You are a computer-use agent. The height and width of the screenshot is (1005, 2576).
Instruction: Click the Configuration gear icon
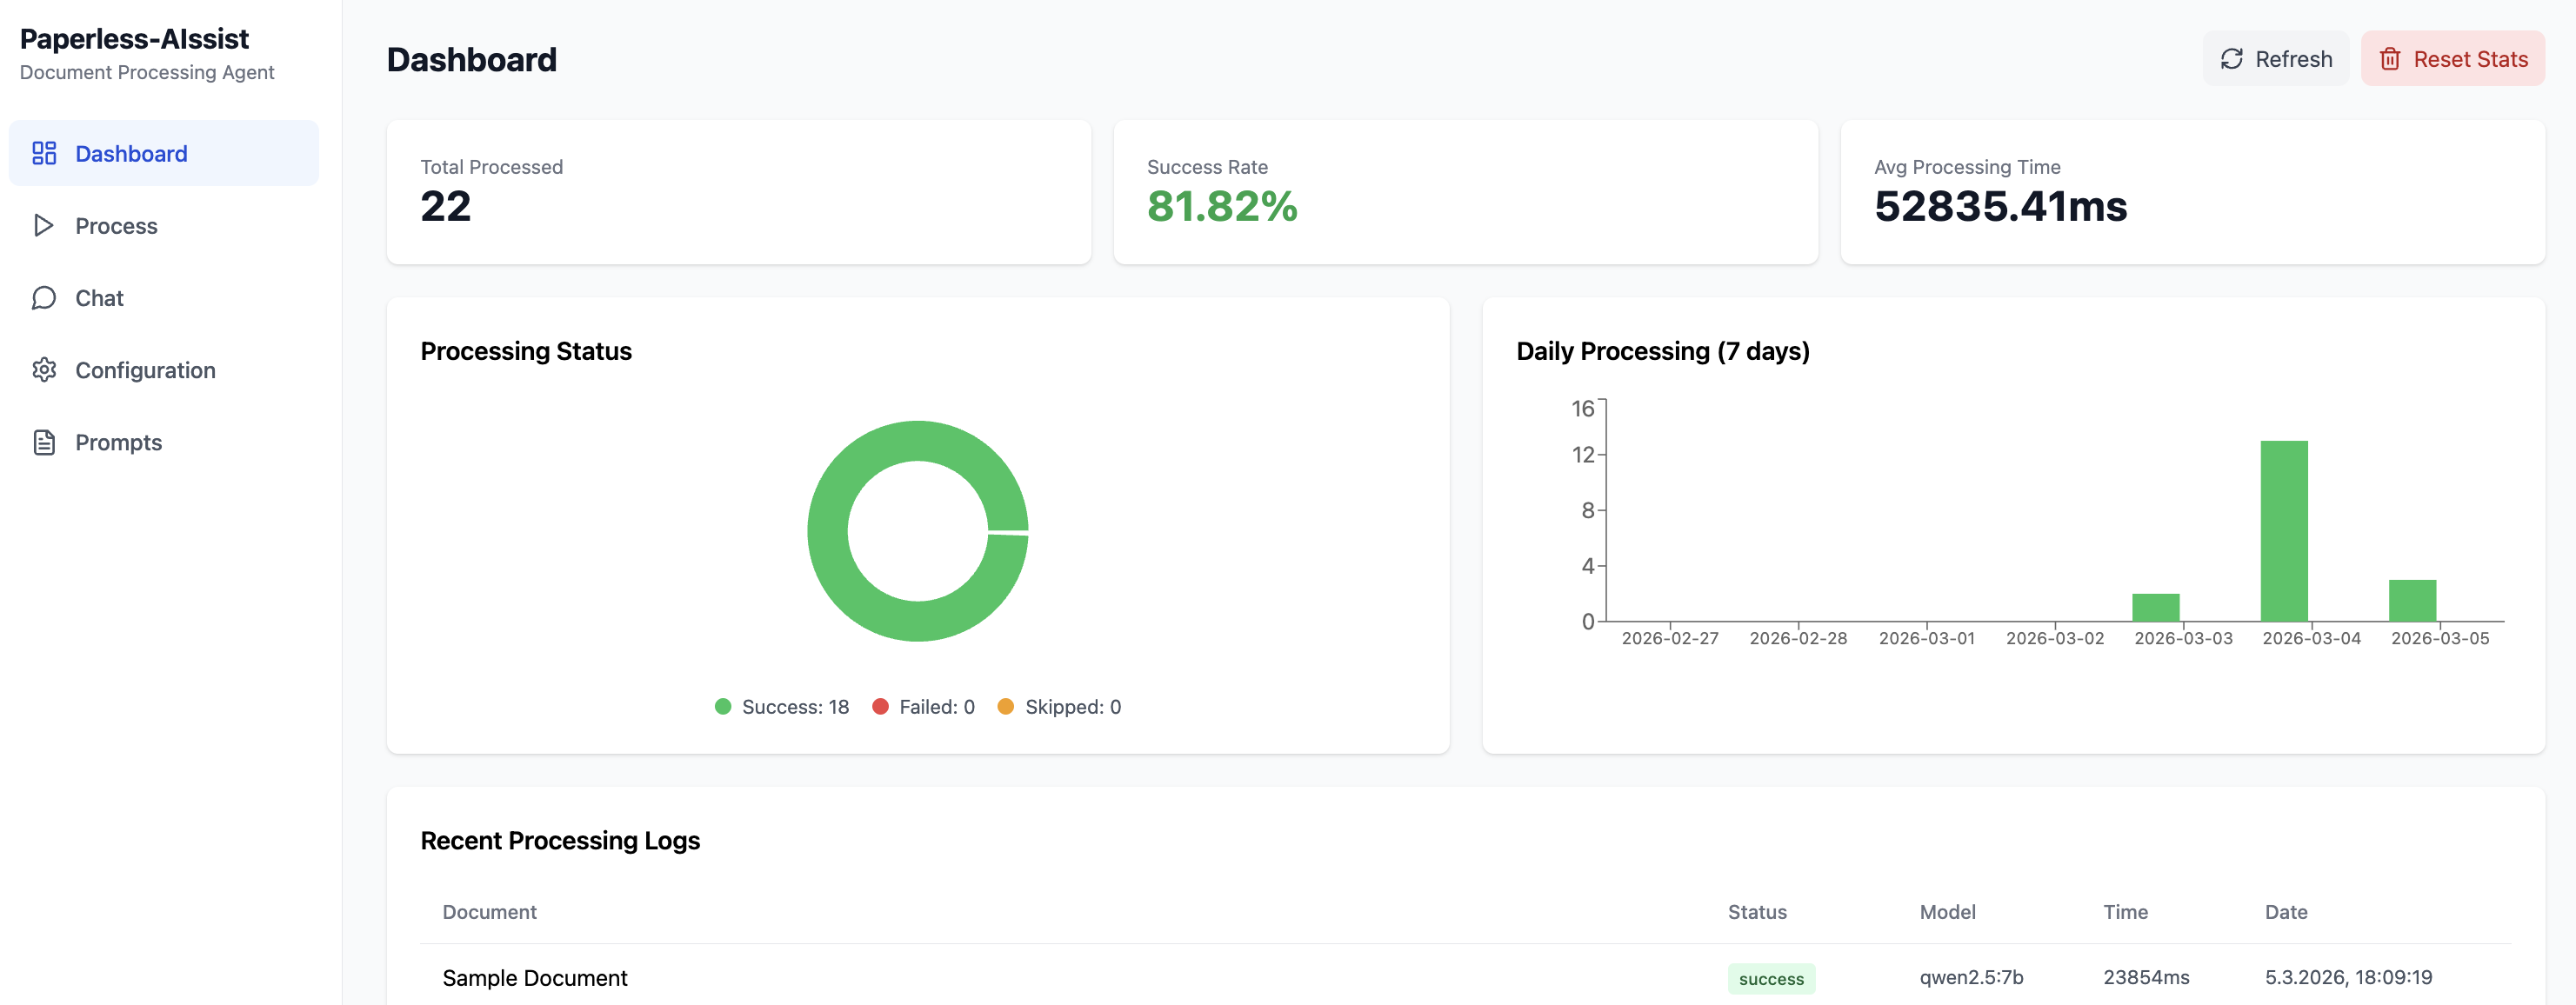pyautogui.click(x=44, y=370)
